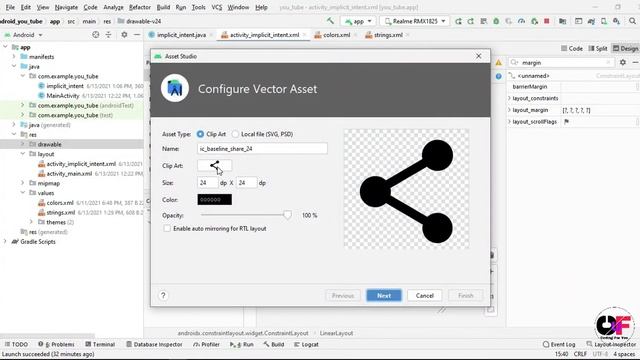The height and width of the screenshot is (360, 640).
Task: Collapse the java folder
Action: (14, 66)
